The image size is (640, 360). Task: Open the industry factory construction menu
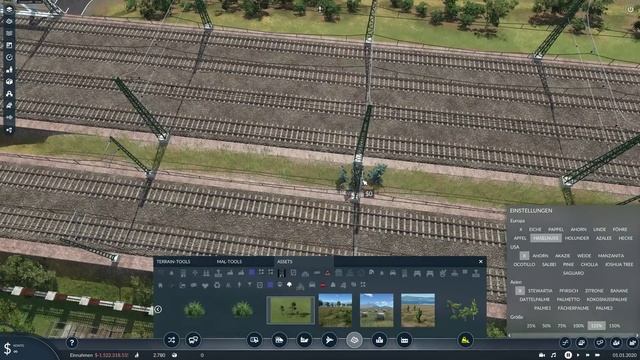[x=404, y=340]
